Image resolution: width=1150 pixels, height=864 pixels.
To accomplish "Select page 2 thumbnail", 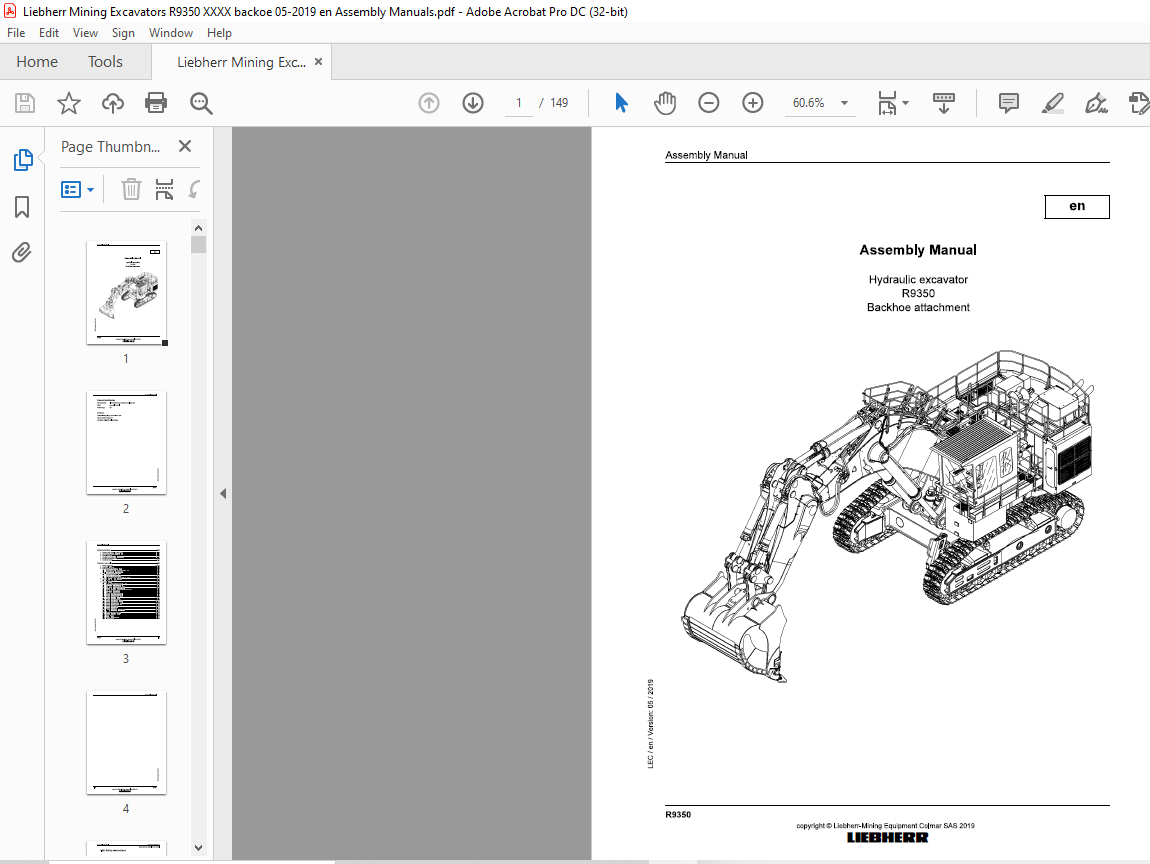I will click(126, 443).
